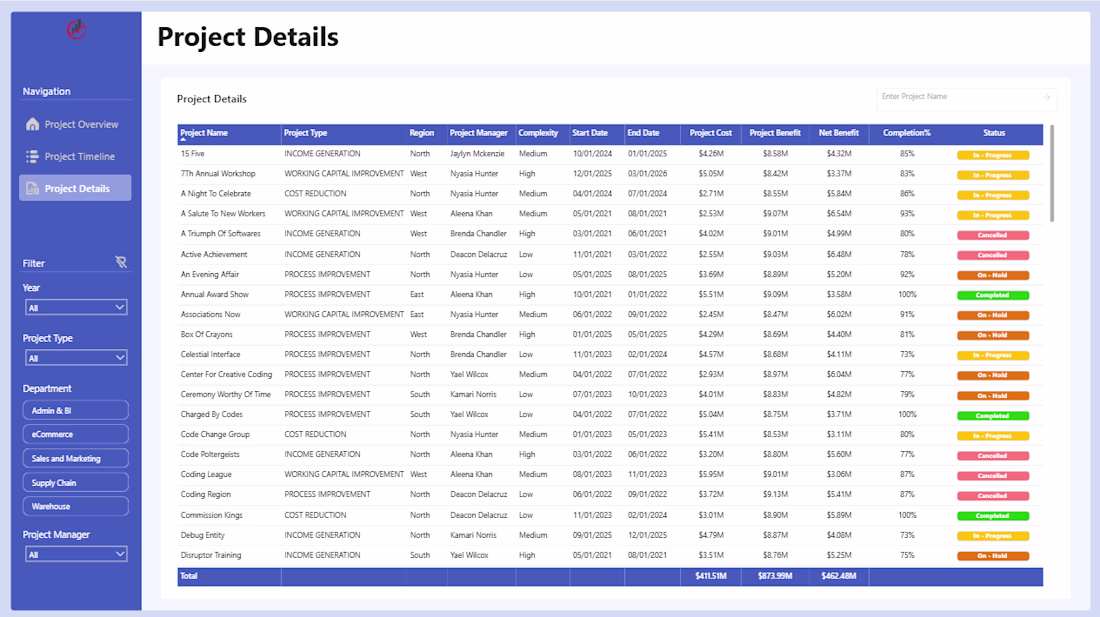
Task: Click total Project Benefit $873.99M
Action: [774, 576]
